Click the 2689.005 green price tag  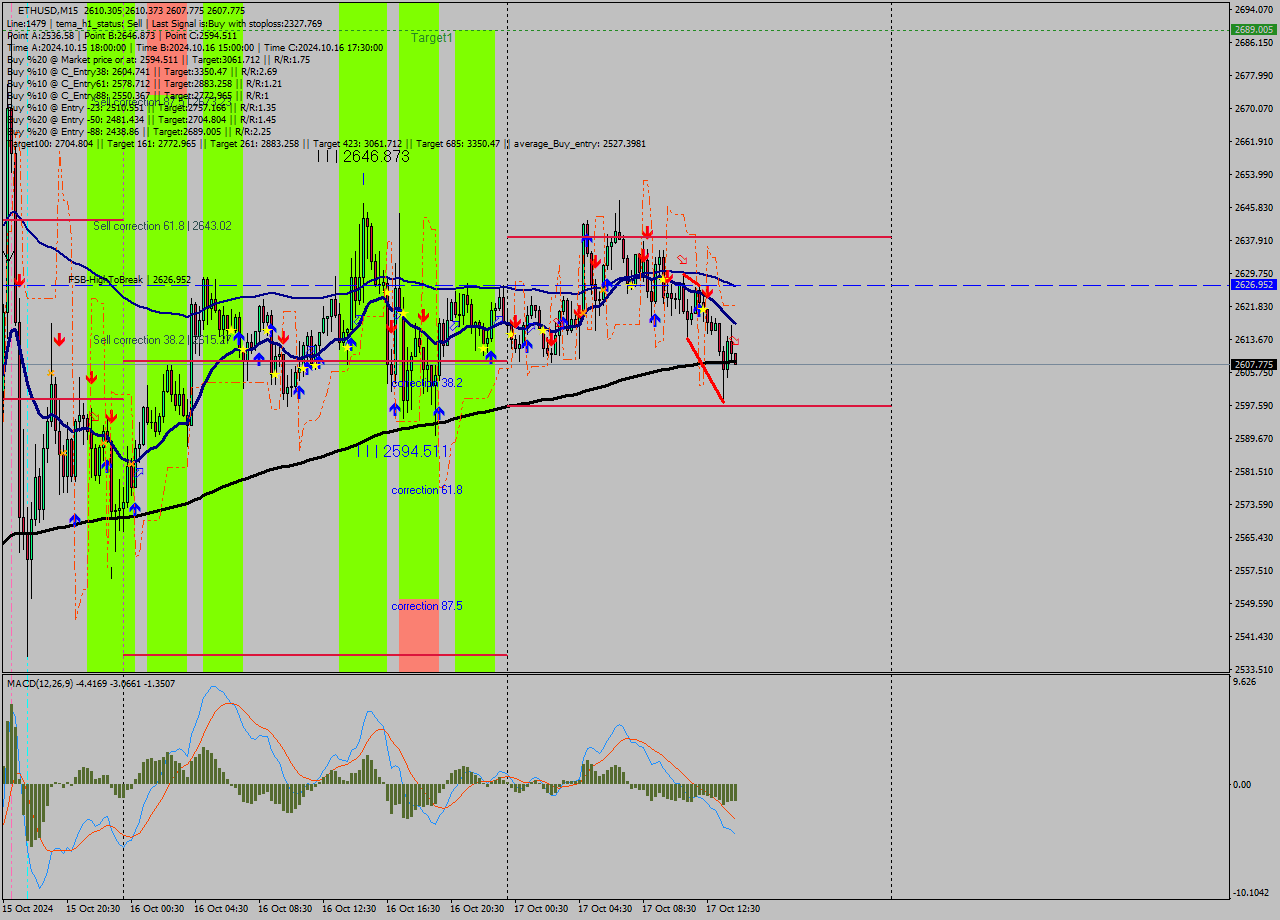pyautogui.click(x=1253, y=30)
